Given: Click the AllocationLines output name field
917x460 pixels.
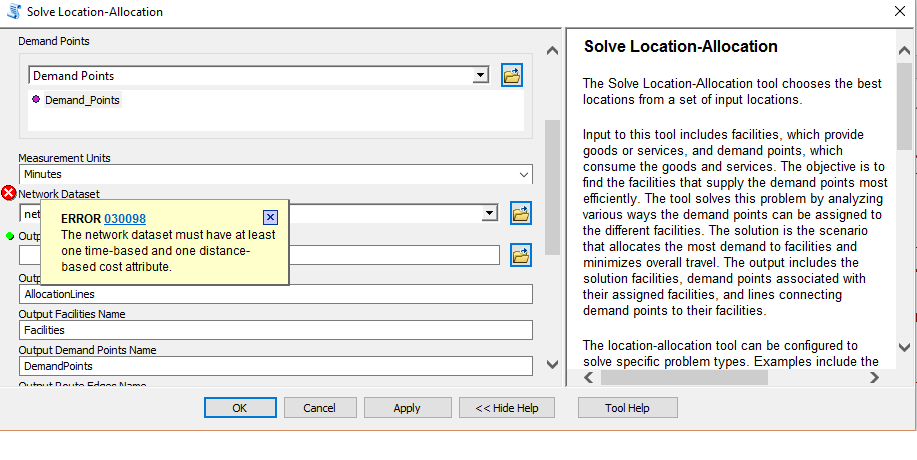Looking at the screenshot, I should coord(276,294).
